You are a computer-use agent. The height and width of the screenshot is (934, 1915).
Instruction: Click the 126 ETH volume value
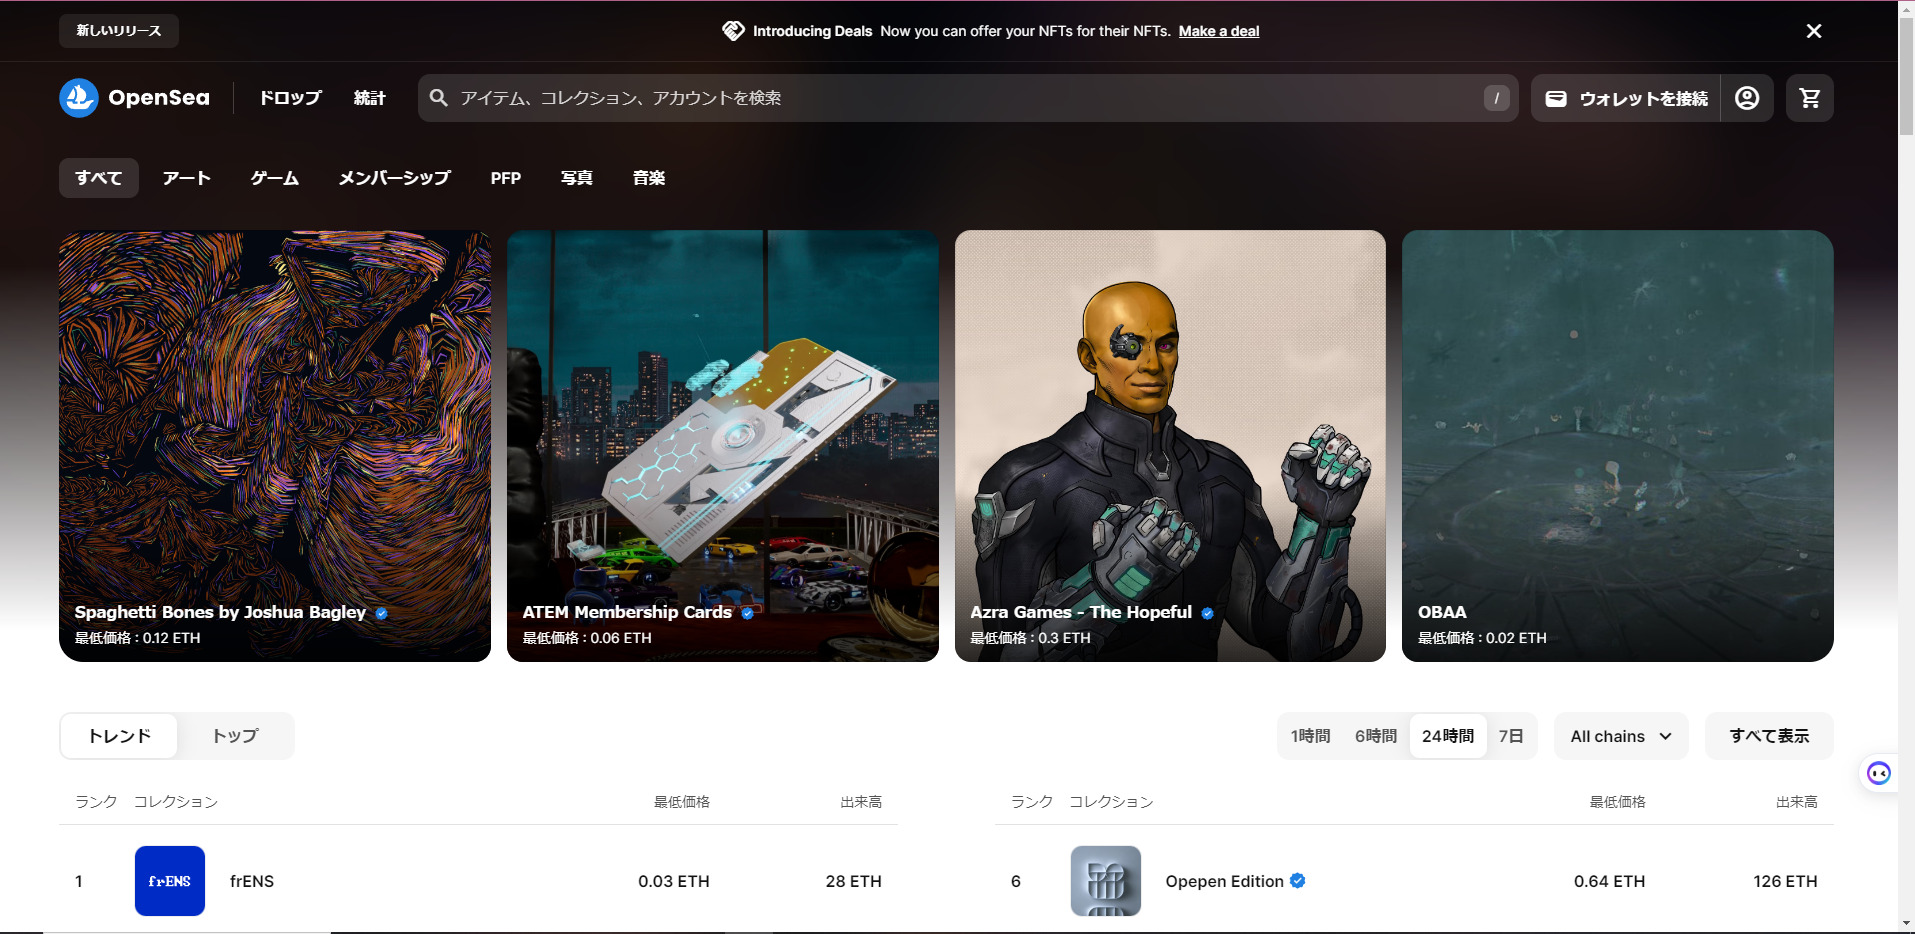coord(1785,881)
